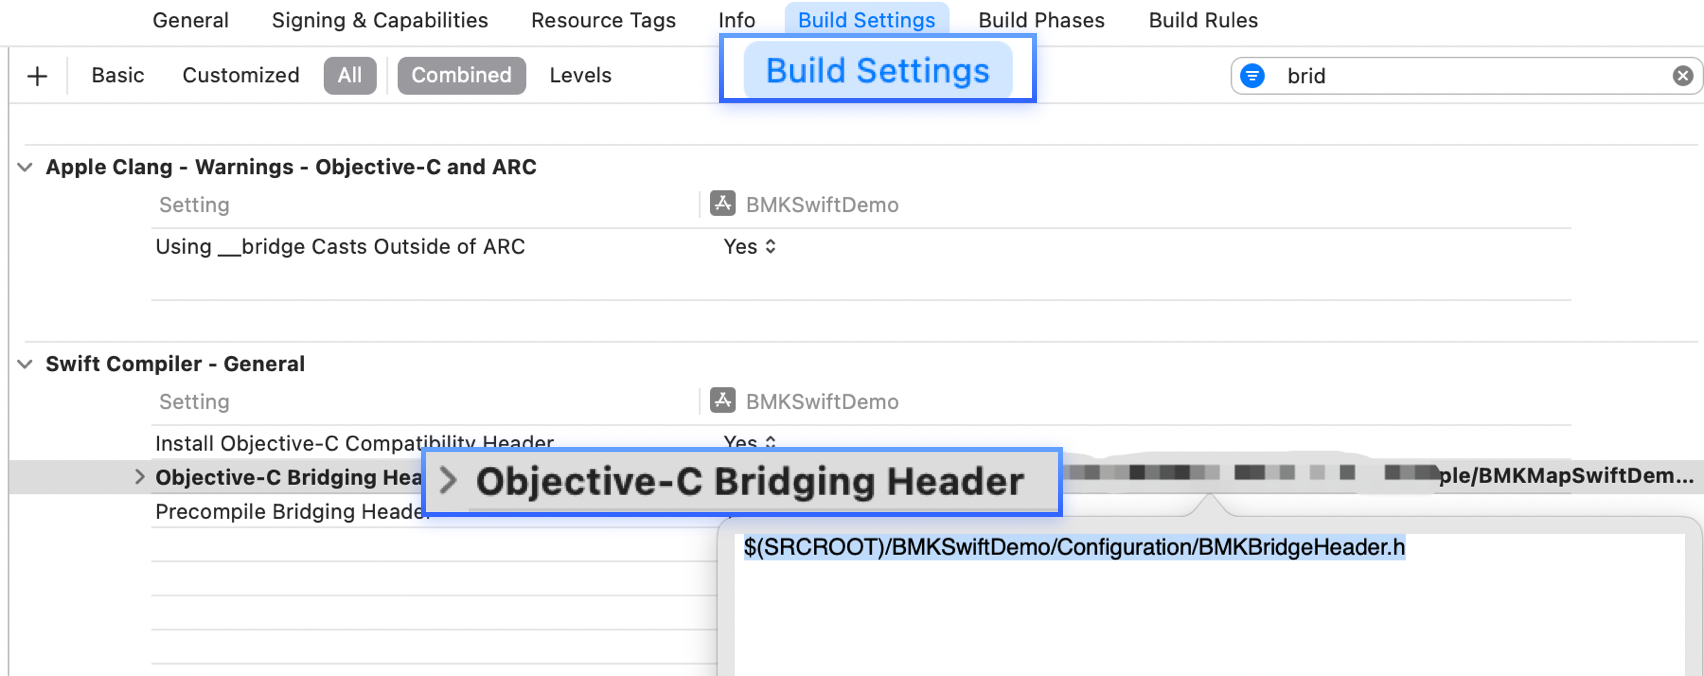Click the plus add setting button
The height and width of the screenshot is (676, 1704).
click(37, 76)
